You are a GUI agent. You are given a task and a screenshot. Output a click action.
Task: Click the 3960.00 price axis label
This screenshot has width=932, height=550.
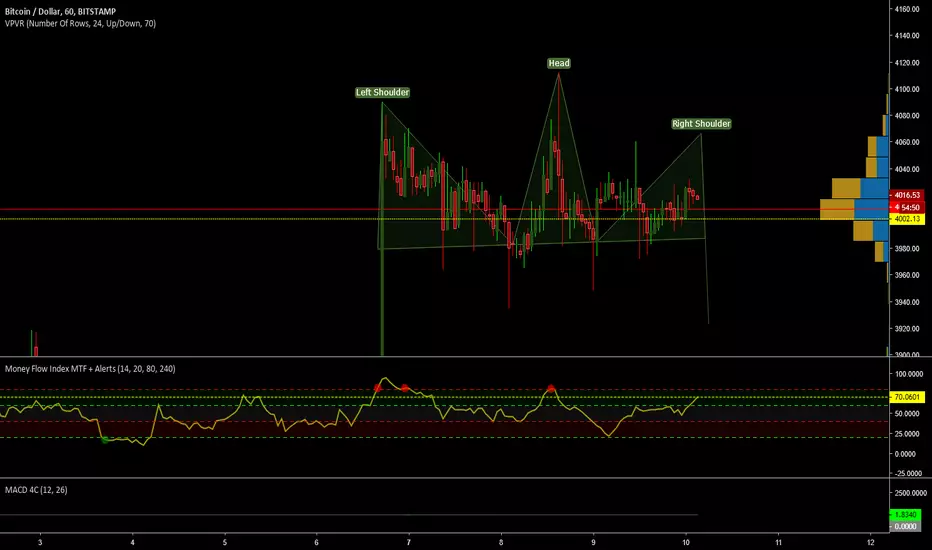(906, 275)
